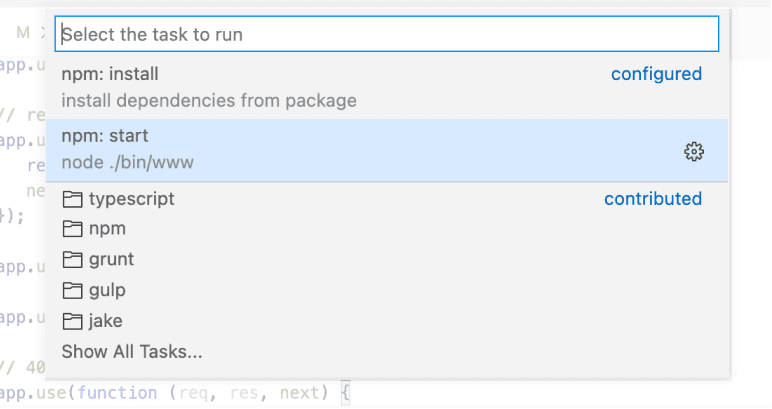Select the npm: start task
Screen dimensions: 772x409
click(105, 136)
